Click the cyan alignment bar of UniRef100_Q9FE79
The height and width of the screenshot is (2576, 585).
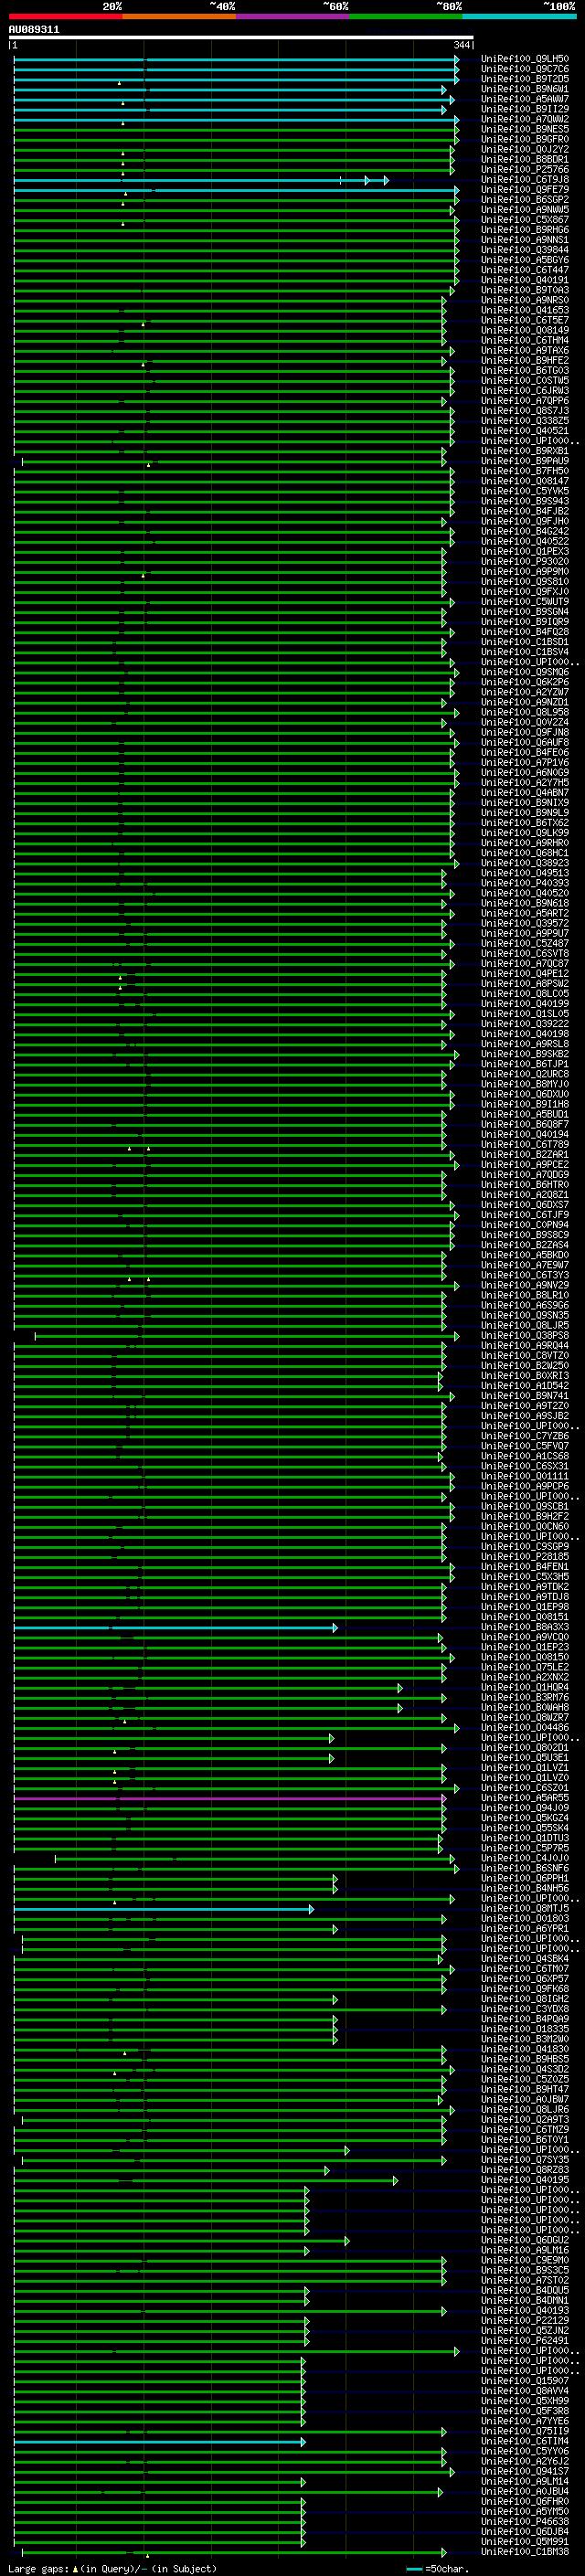click(236, 190)
